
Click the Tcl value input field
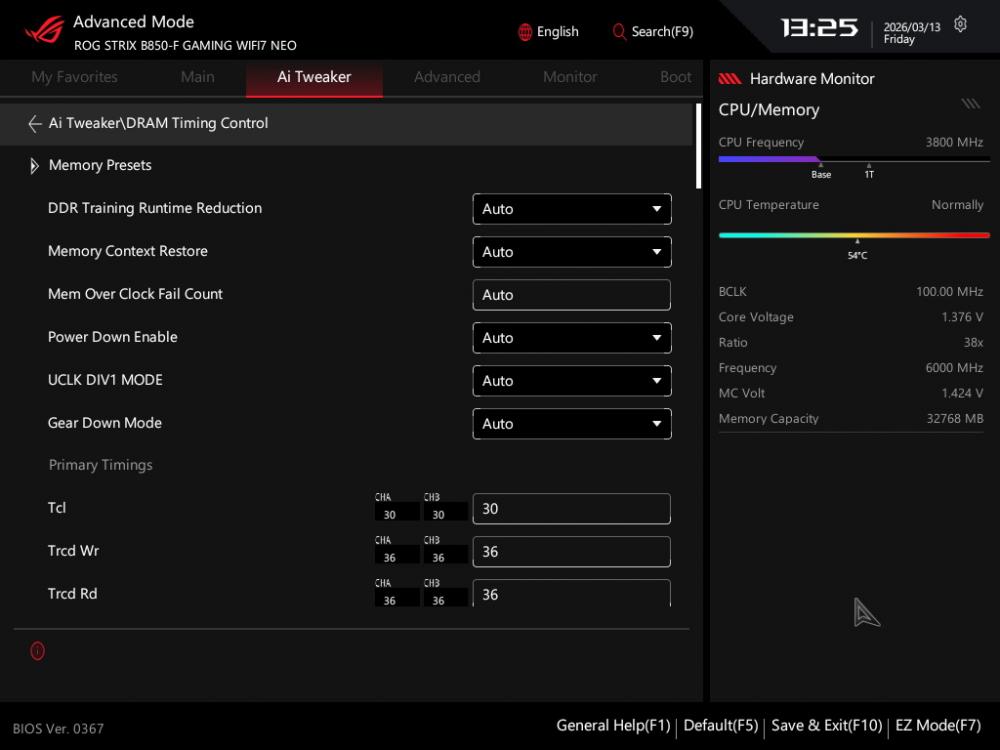point(571,509)
